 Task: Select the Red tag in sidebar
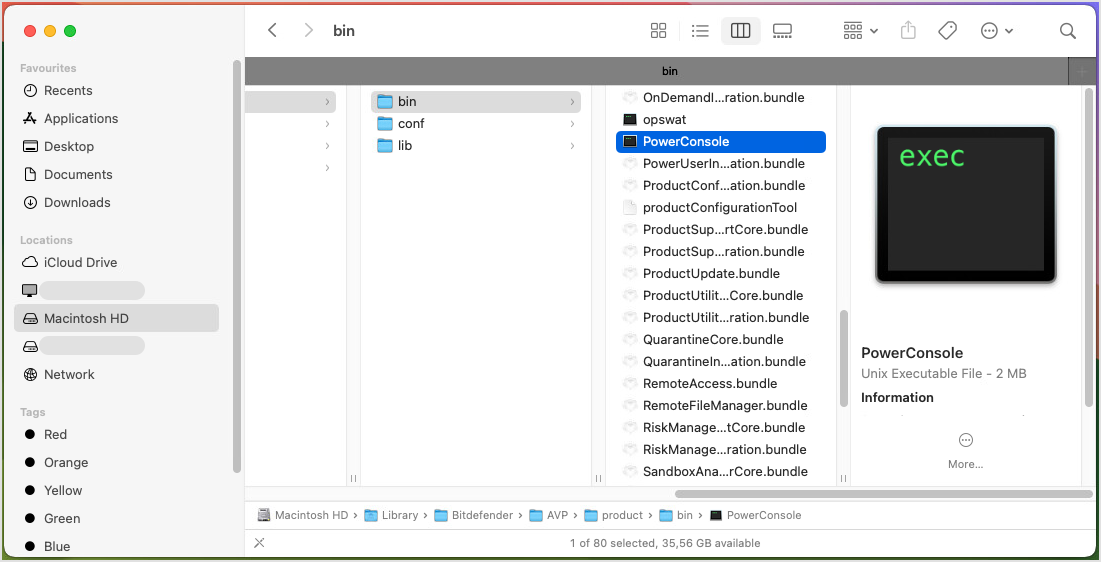pos(55,434)
